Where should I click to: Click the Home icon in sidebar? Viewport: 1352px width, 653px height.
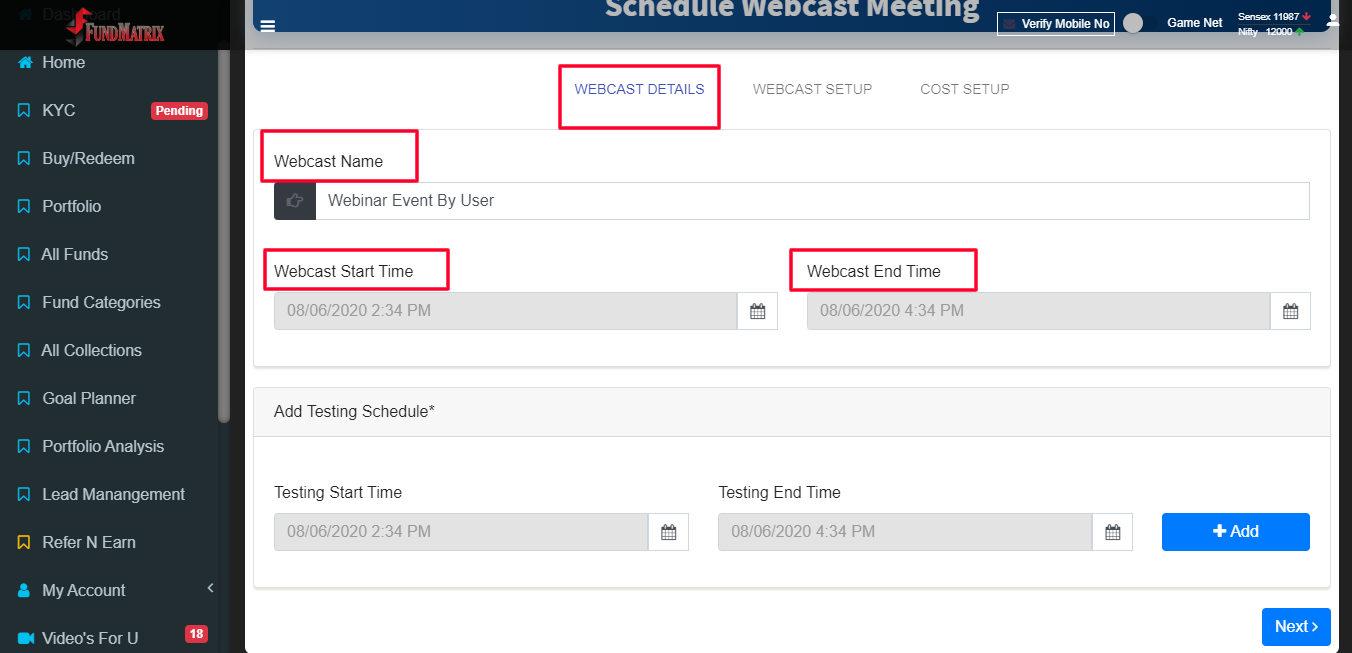(25, 62)
